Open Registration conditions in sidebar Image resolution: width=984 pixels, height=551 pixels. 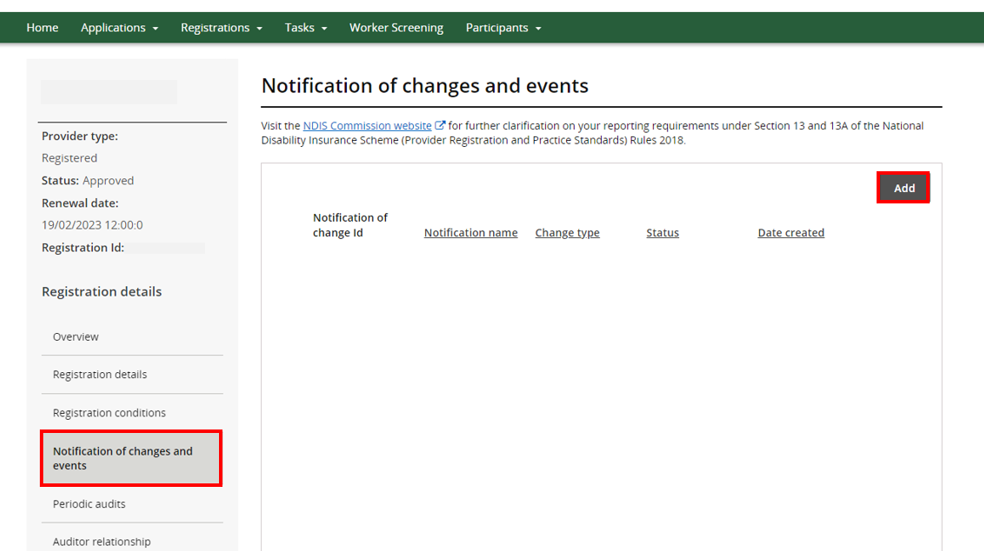click(x=109, y=413)
